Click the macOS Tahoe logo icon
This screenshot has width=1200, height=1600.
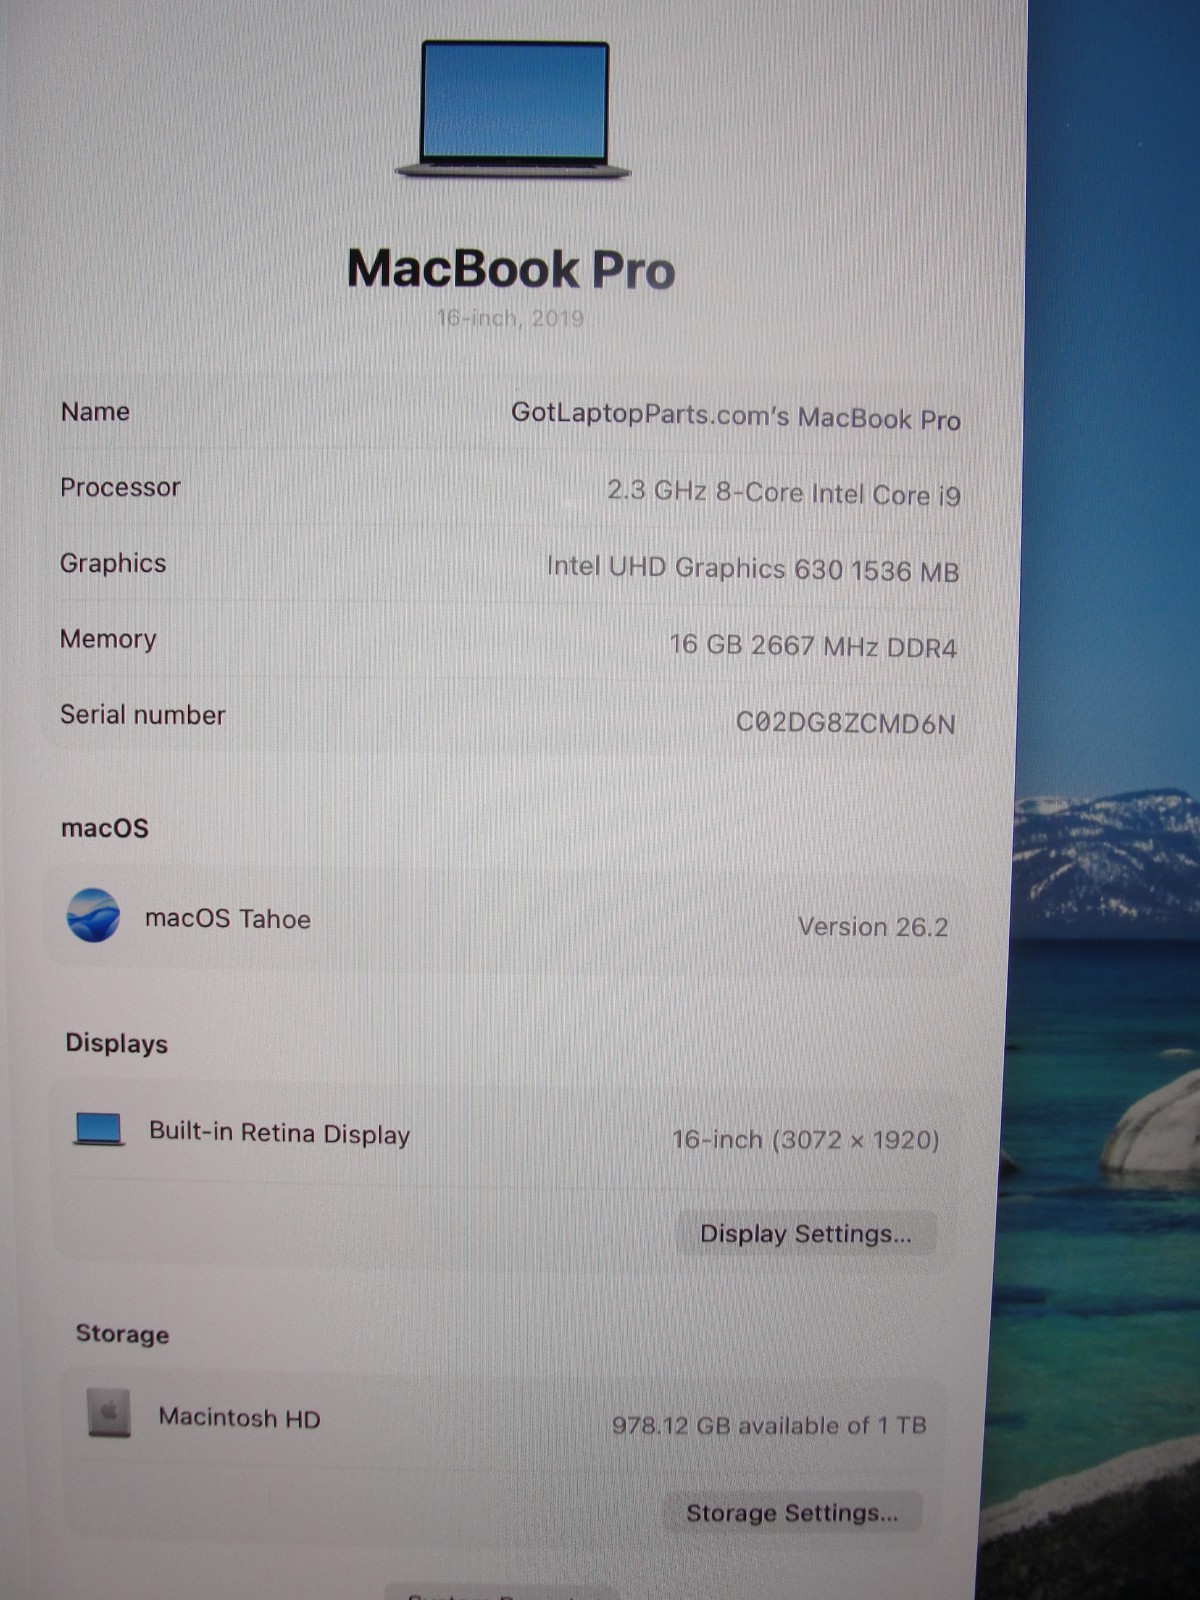[x=93, y=915]
